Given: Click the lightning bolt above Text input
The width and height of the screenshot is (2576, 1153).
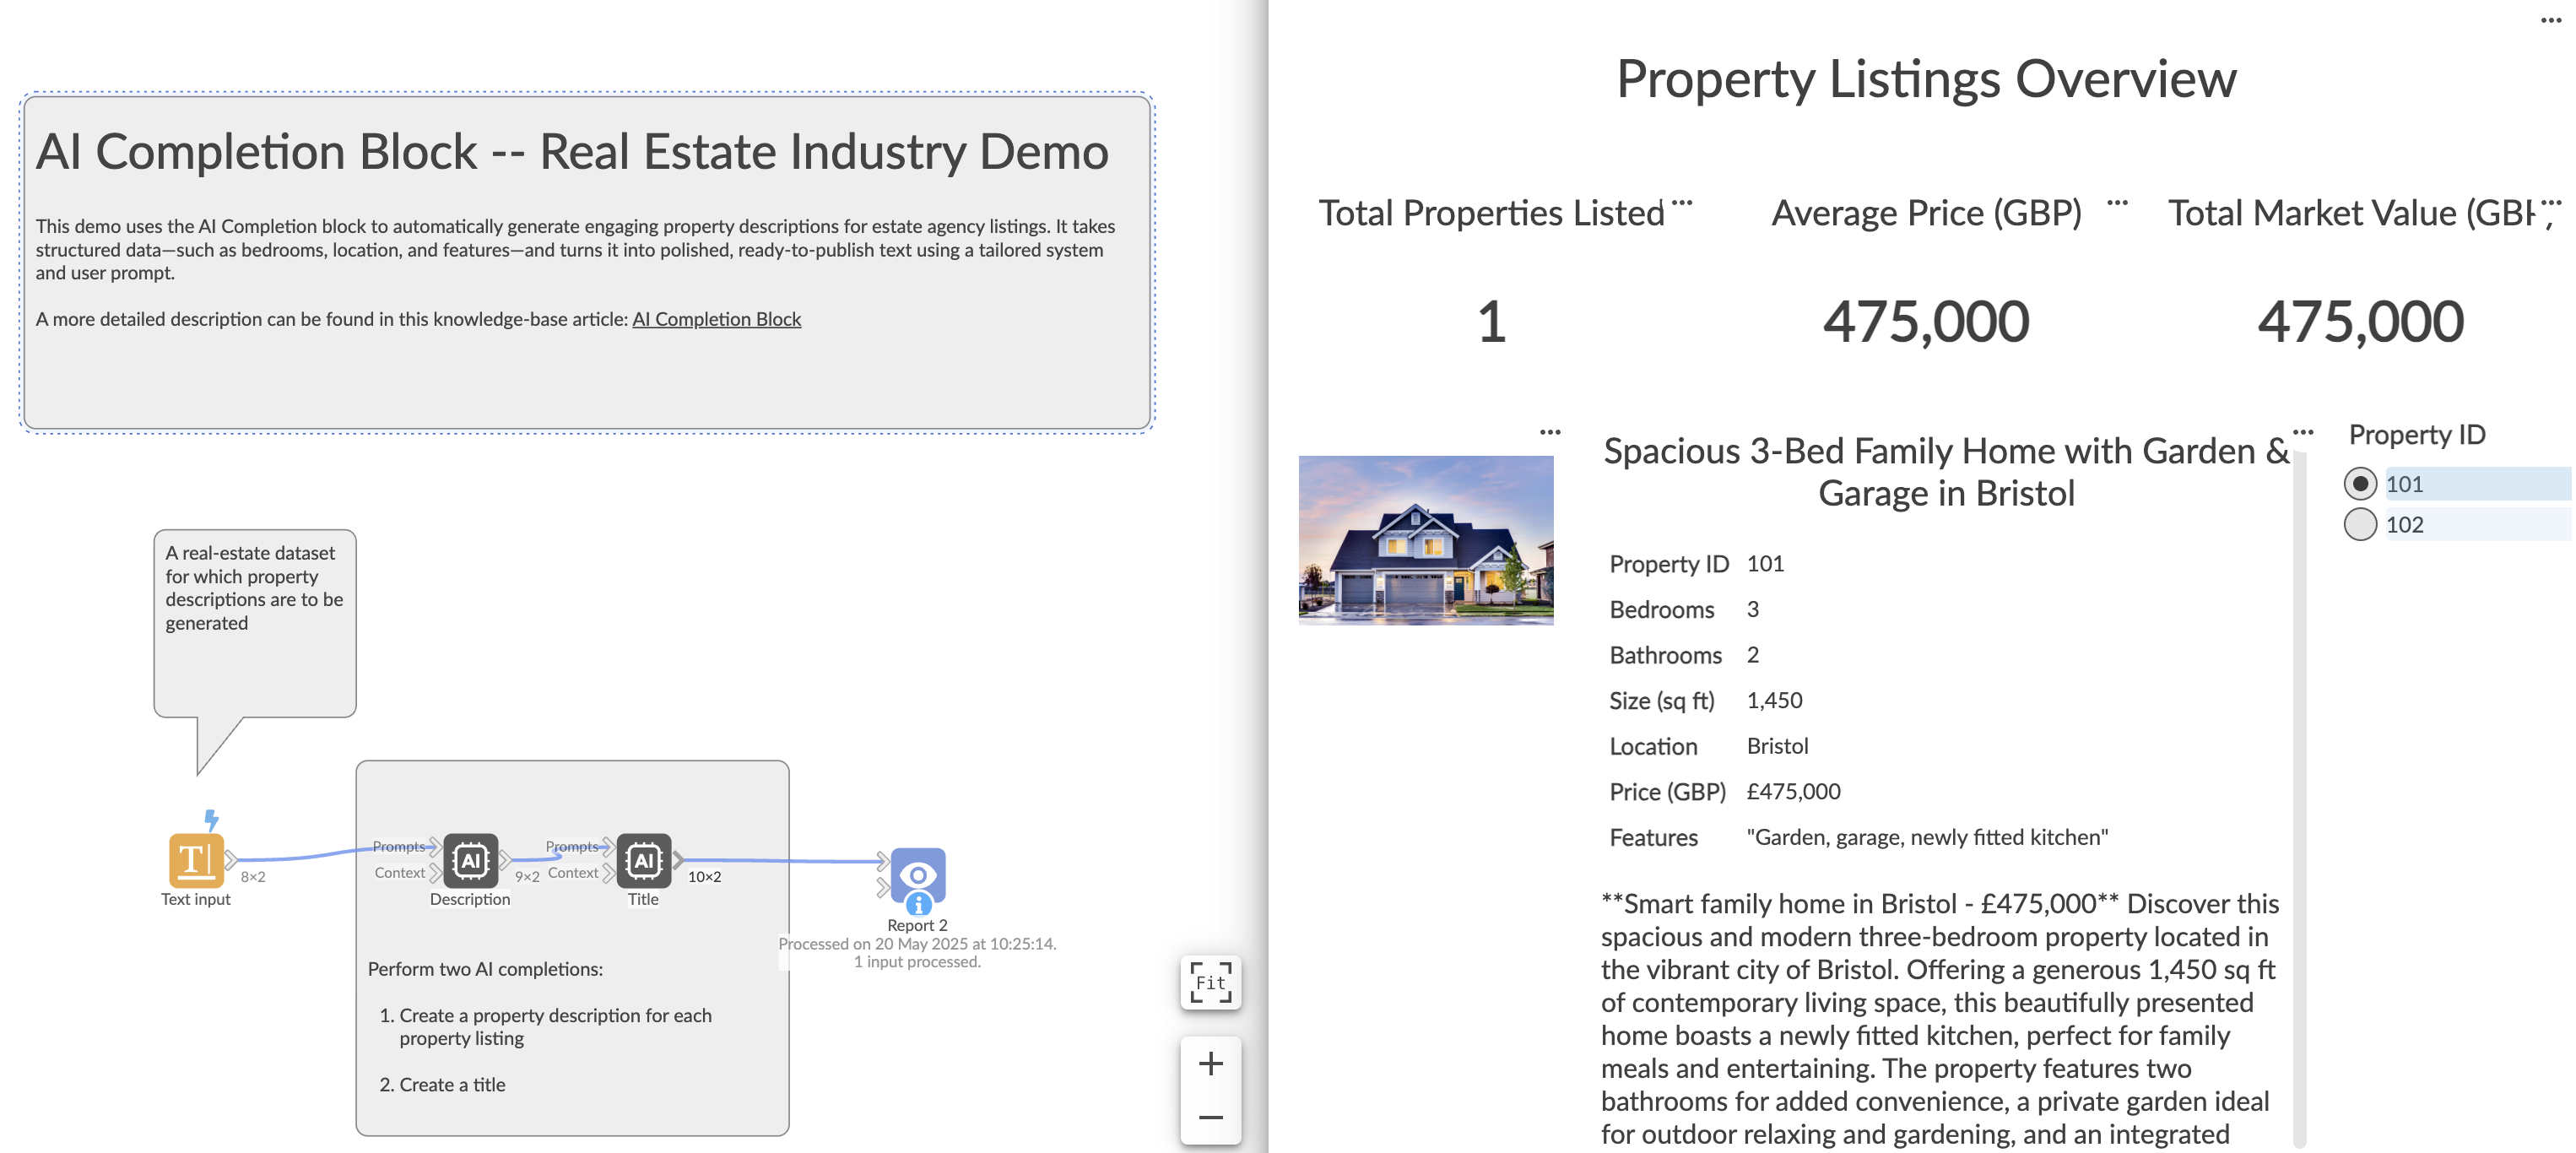Looking at the screenshot, I should tap(211, 820).
